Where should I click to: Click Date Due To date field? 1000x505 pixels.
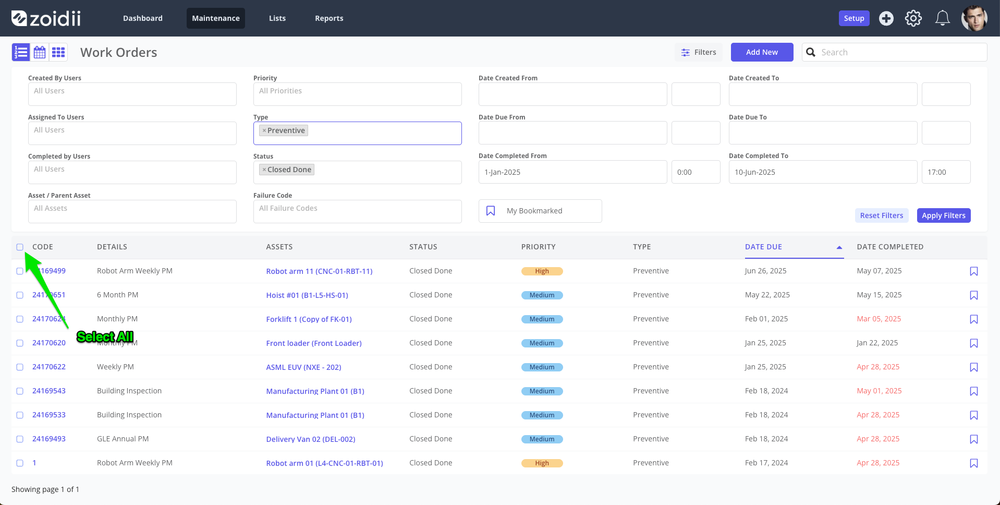click(x=823, y=133)
